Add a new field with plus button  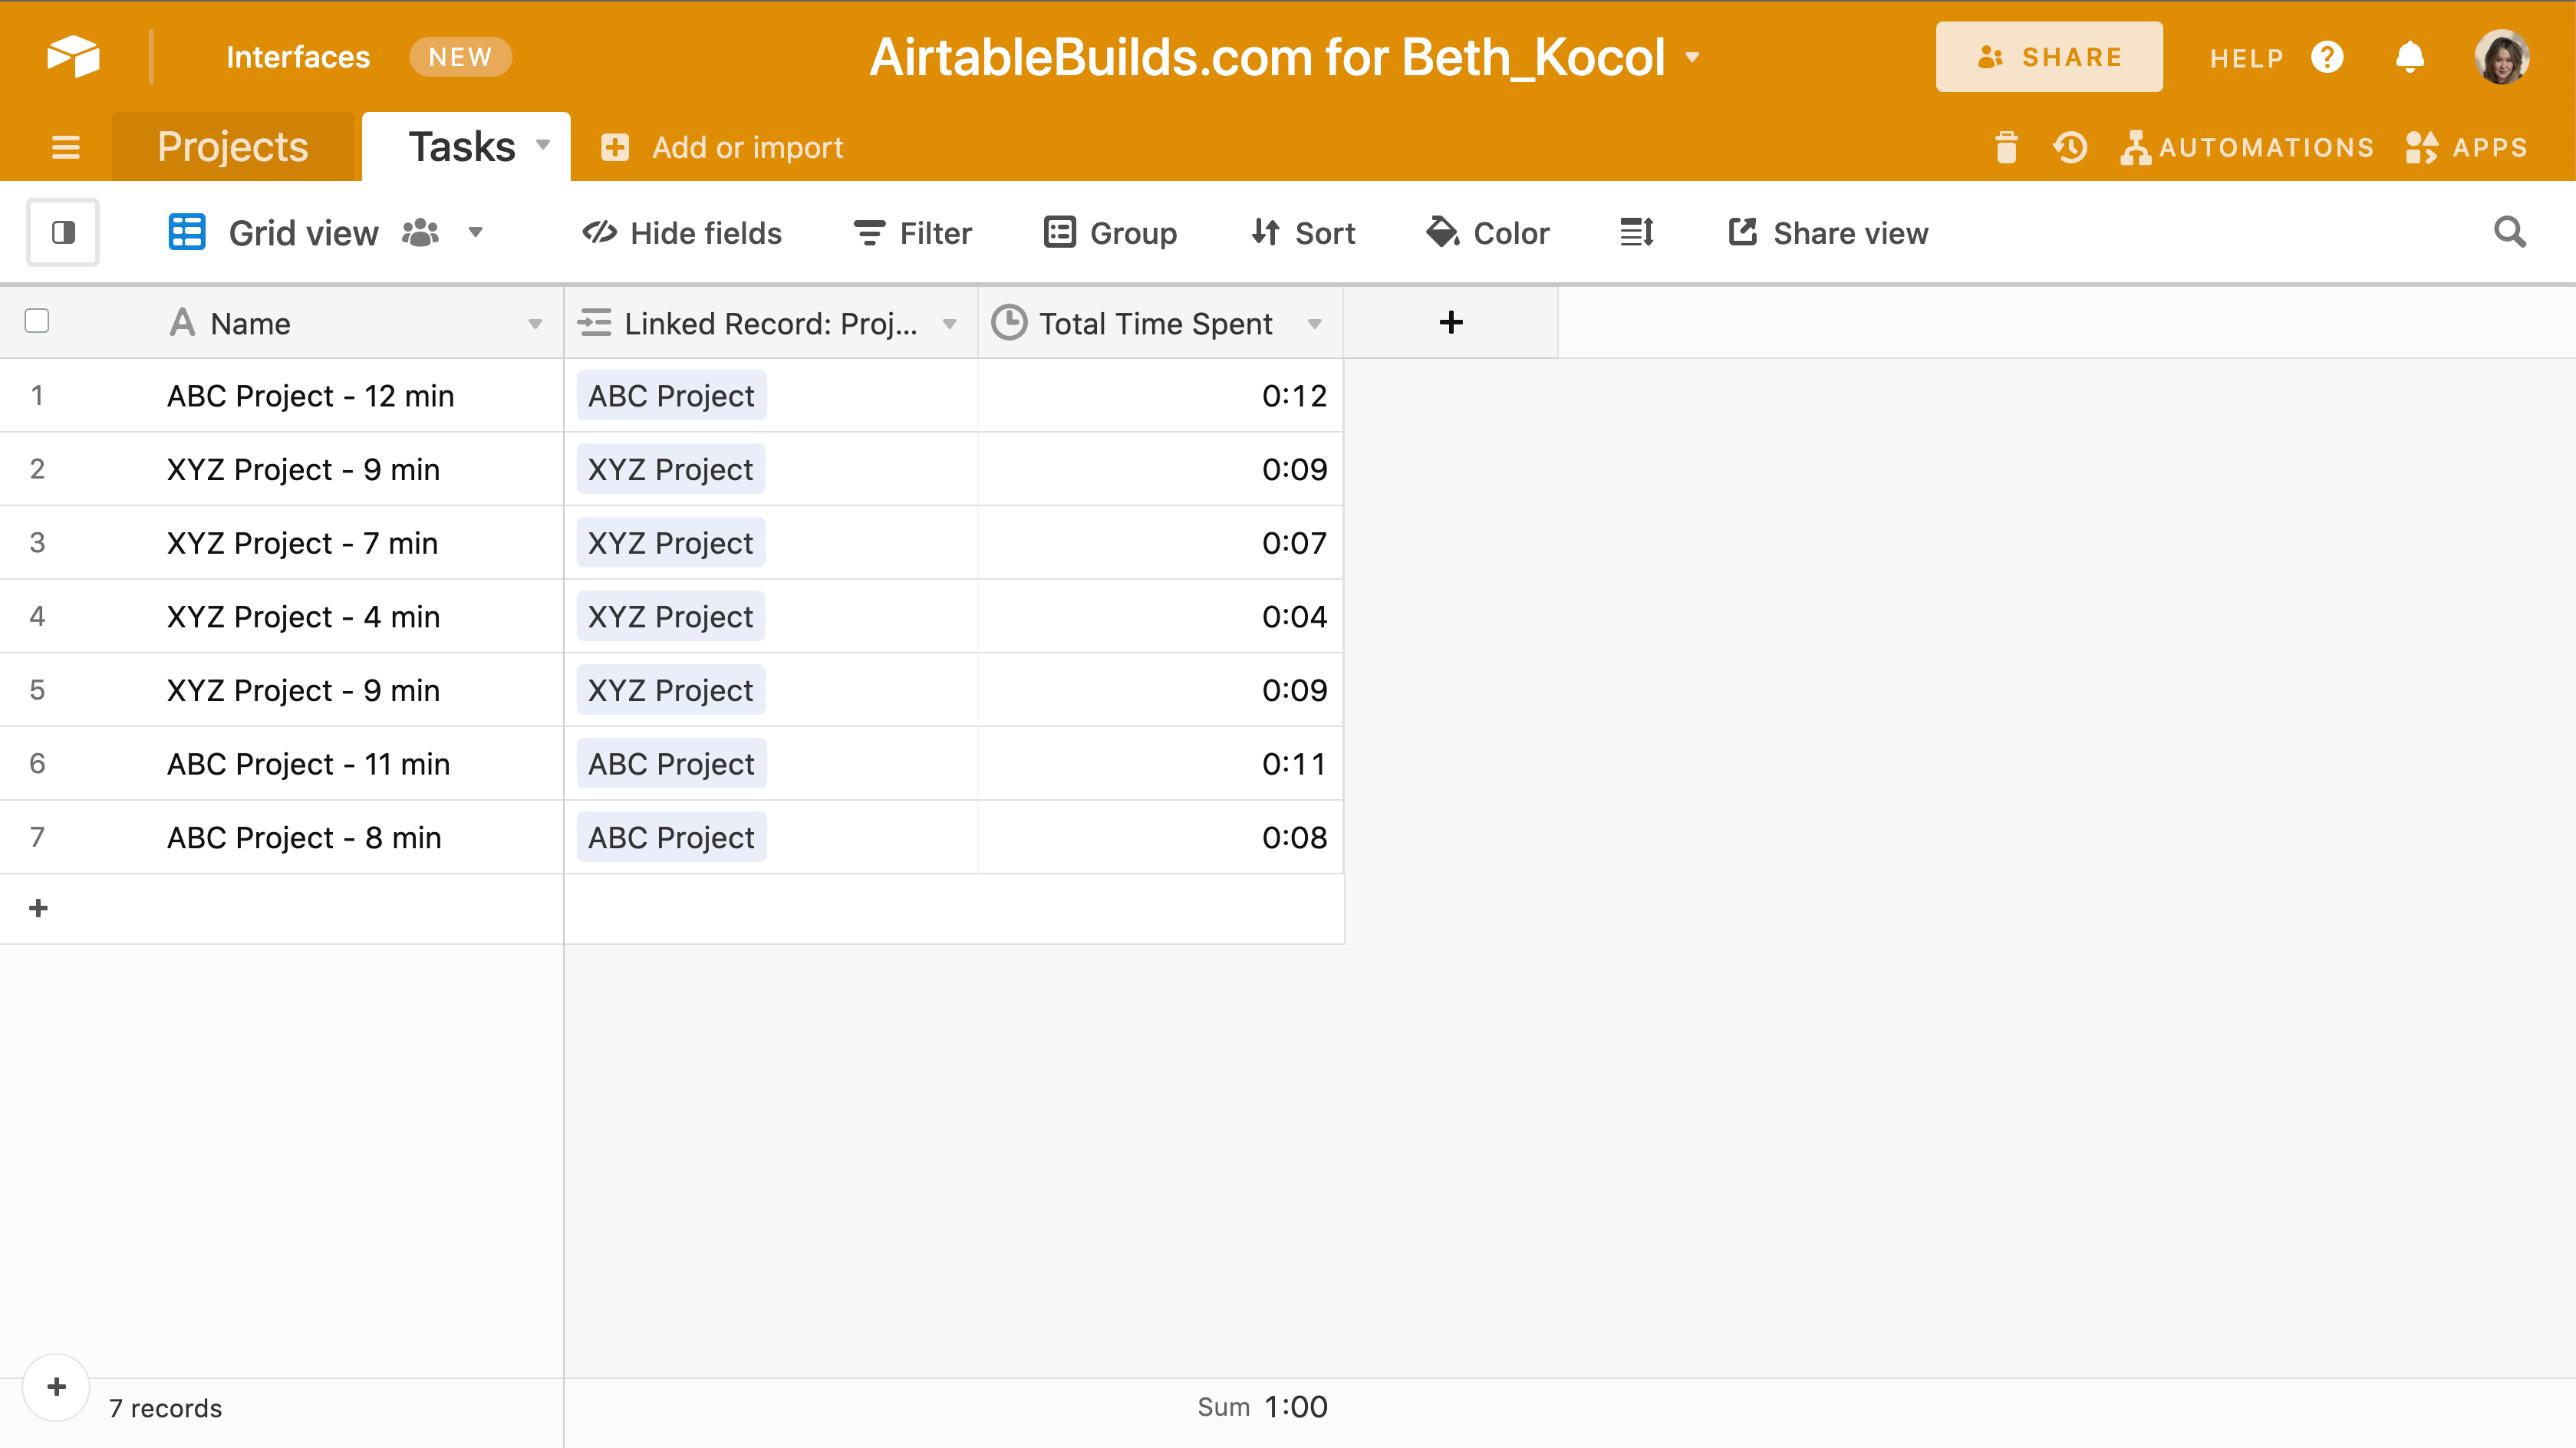pos(1451,322)
